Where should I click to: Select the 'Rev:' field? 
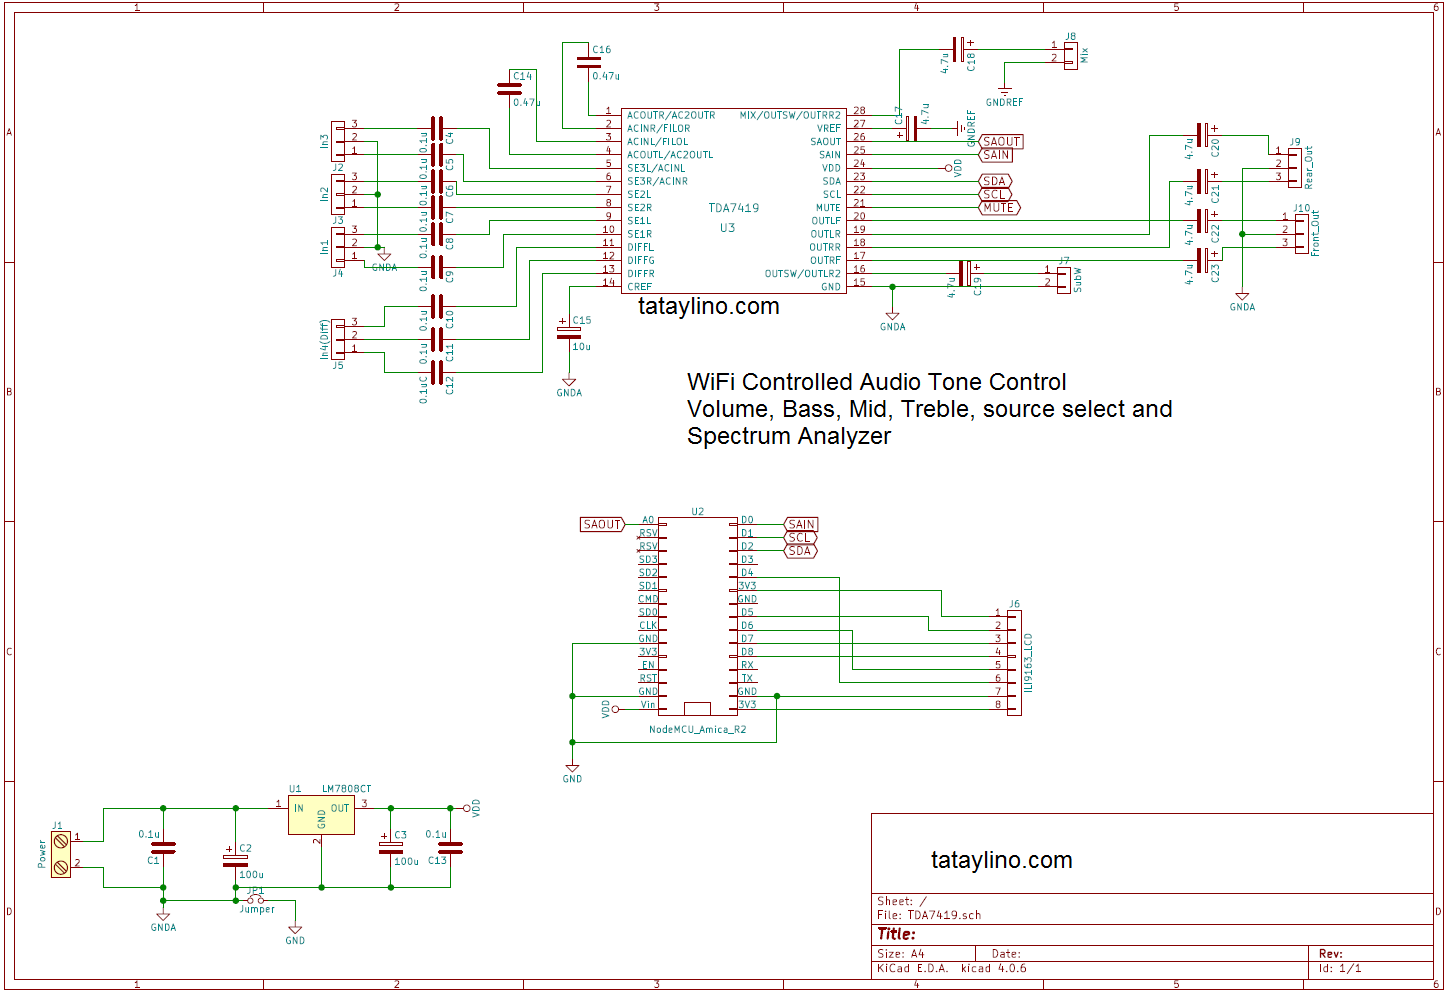point(1330,953)
